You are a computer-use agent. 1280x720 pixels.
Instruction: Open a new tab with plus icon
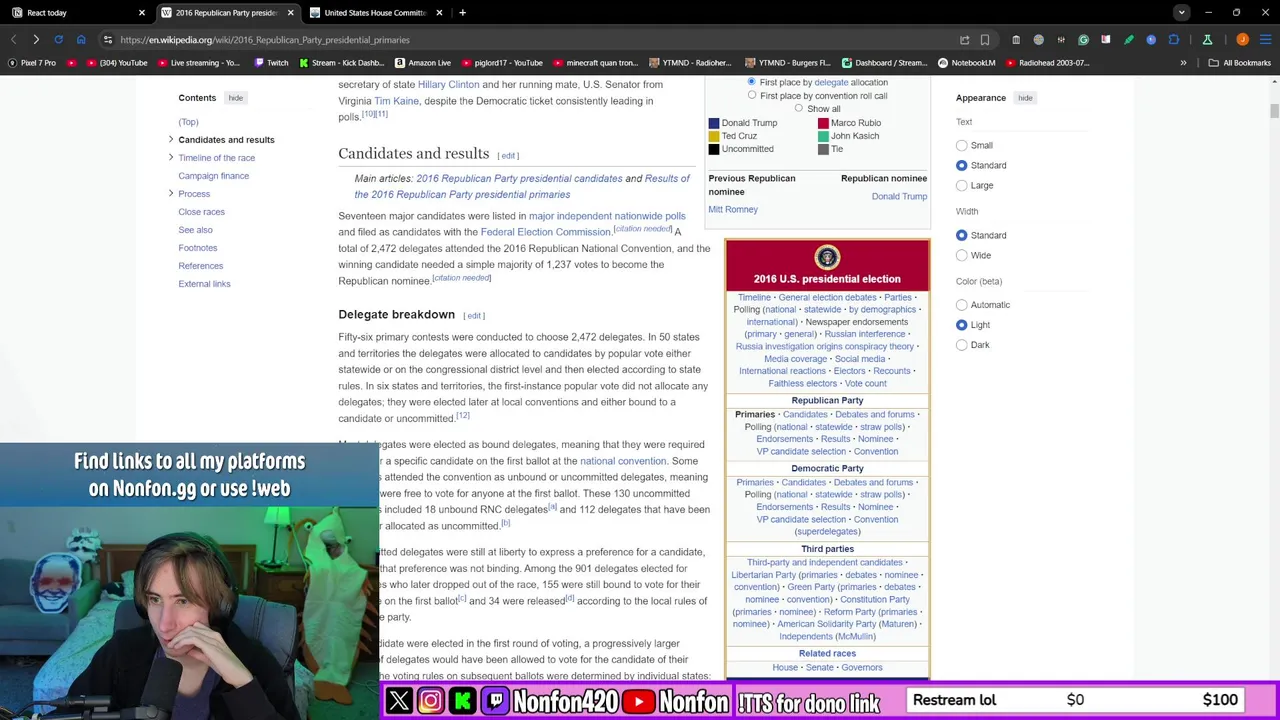(462, 13)
